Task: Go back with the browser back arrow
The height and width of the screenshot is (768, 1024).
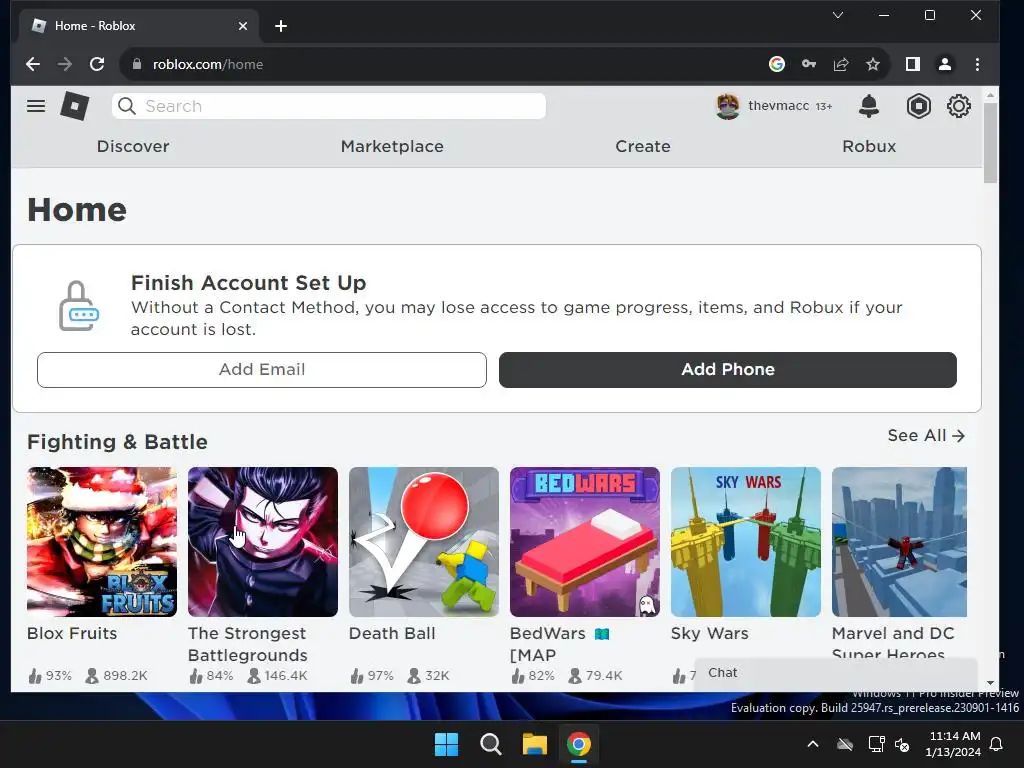Action: pos(33,64)
